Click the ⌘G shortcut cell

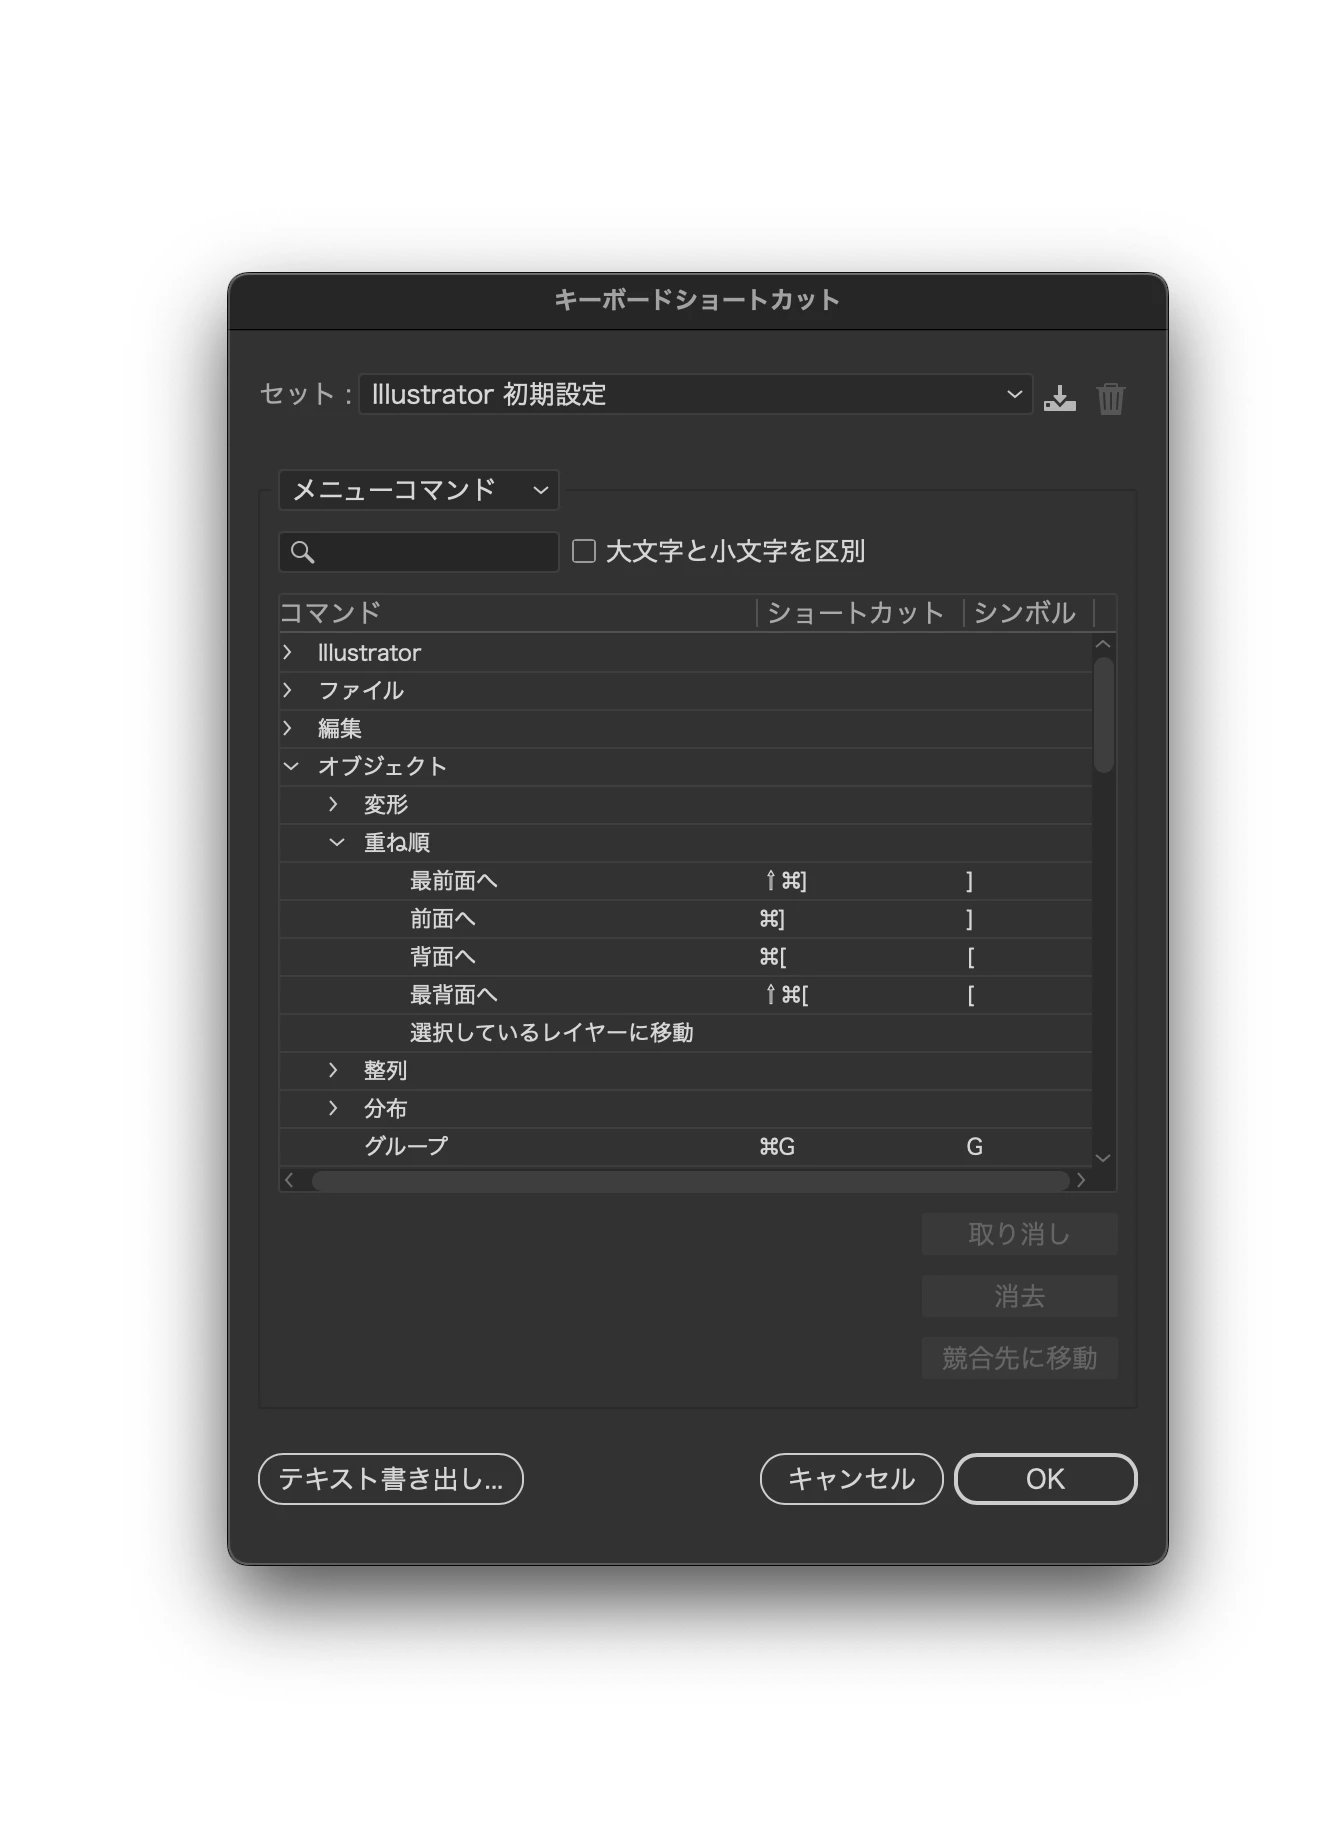point(777,1147)
